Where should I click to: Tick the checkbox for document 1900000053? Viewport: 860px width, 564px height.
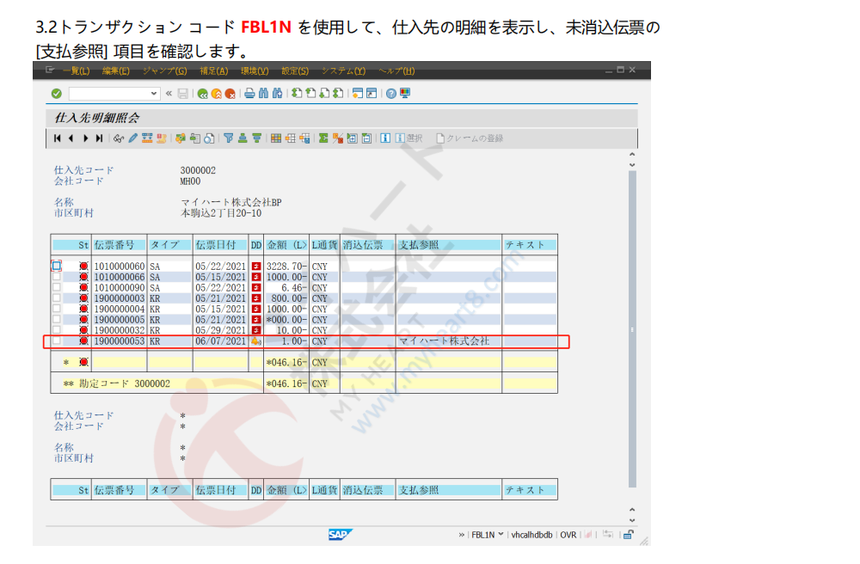click(56, 341)
